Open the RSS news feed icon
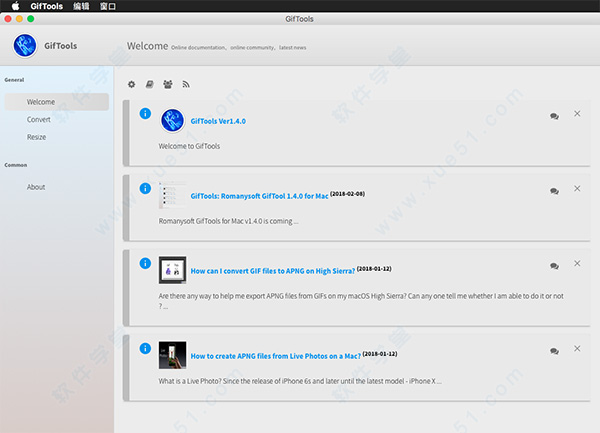 point(186,84)
